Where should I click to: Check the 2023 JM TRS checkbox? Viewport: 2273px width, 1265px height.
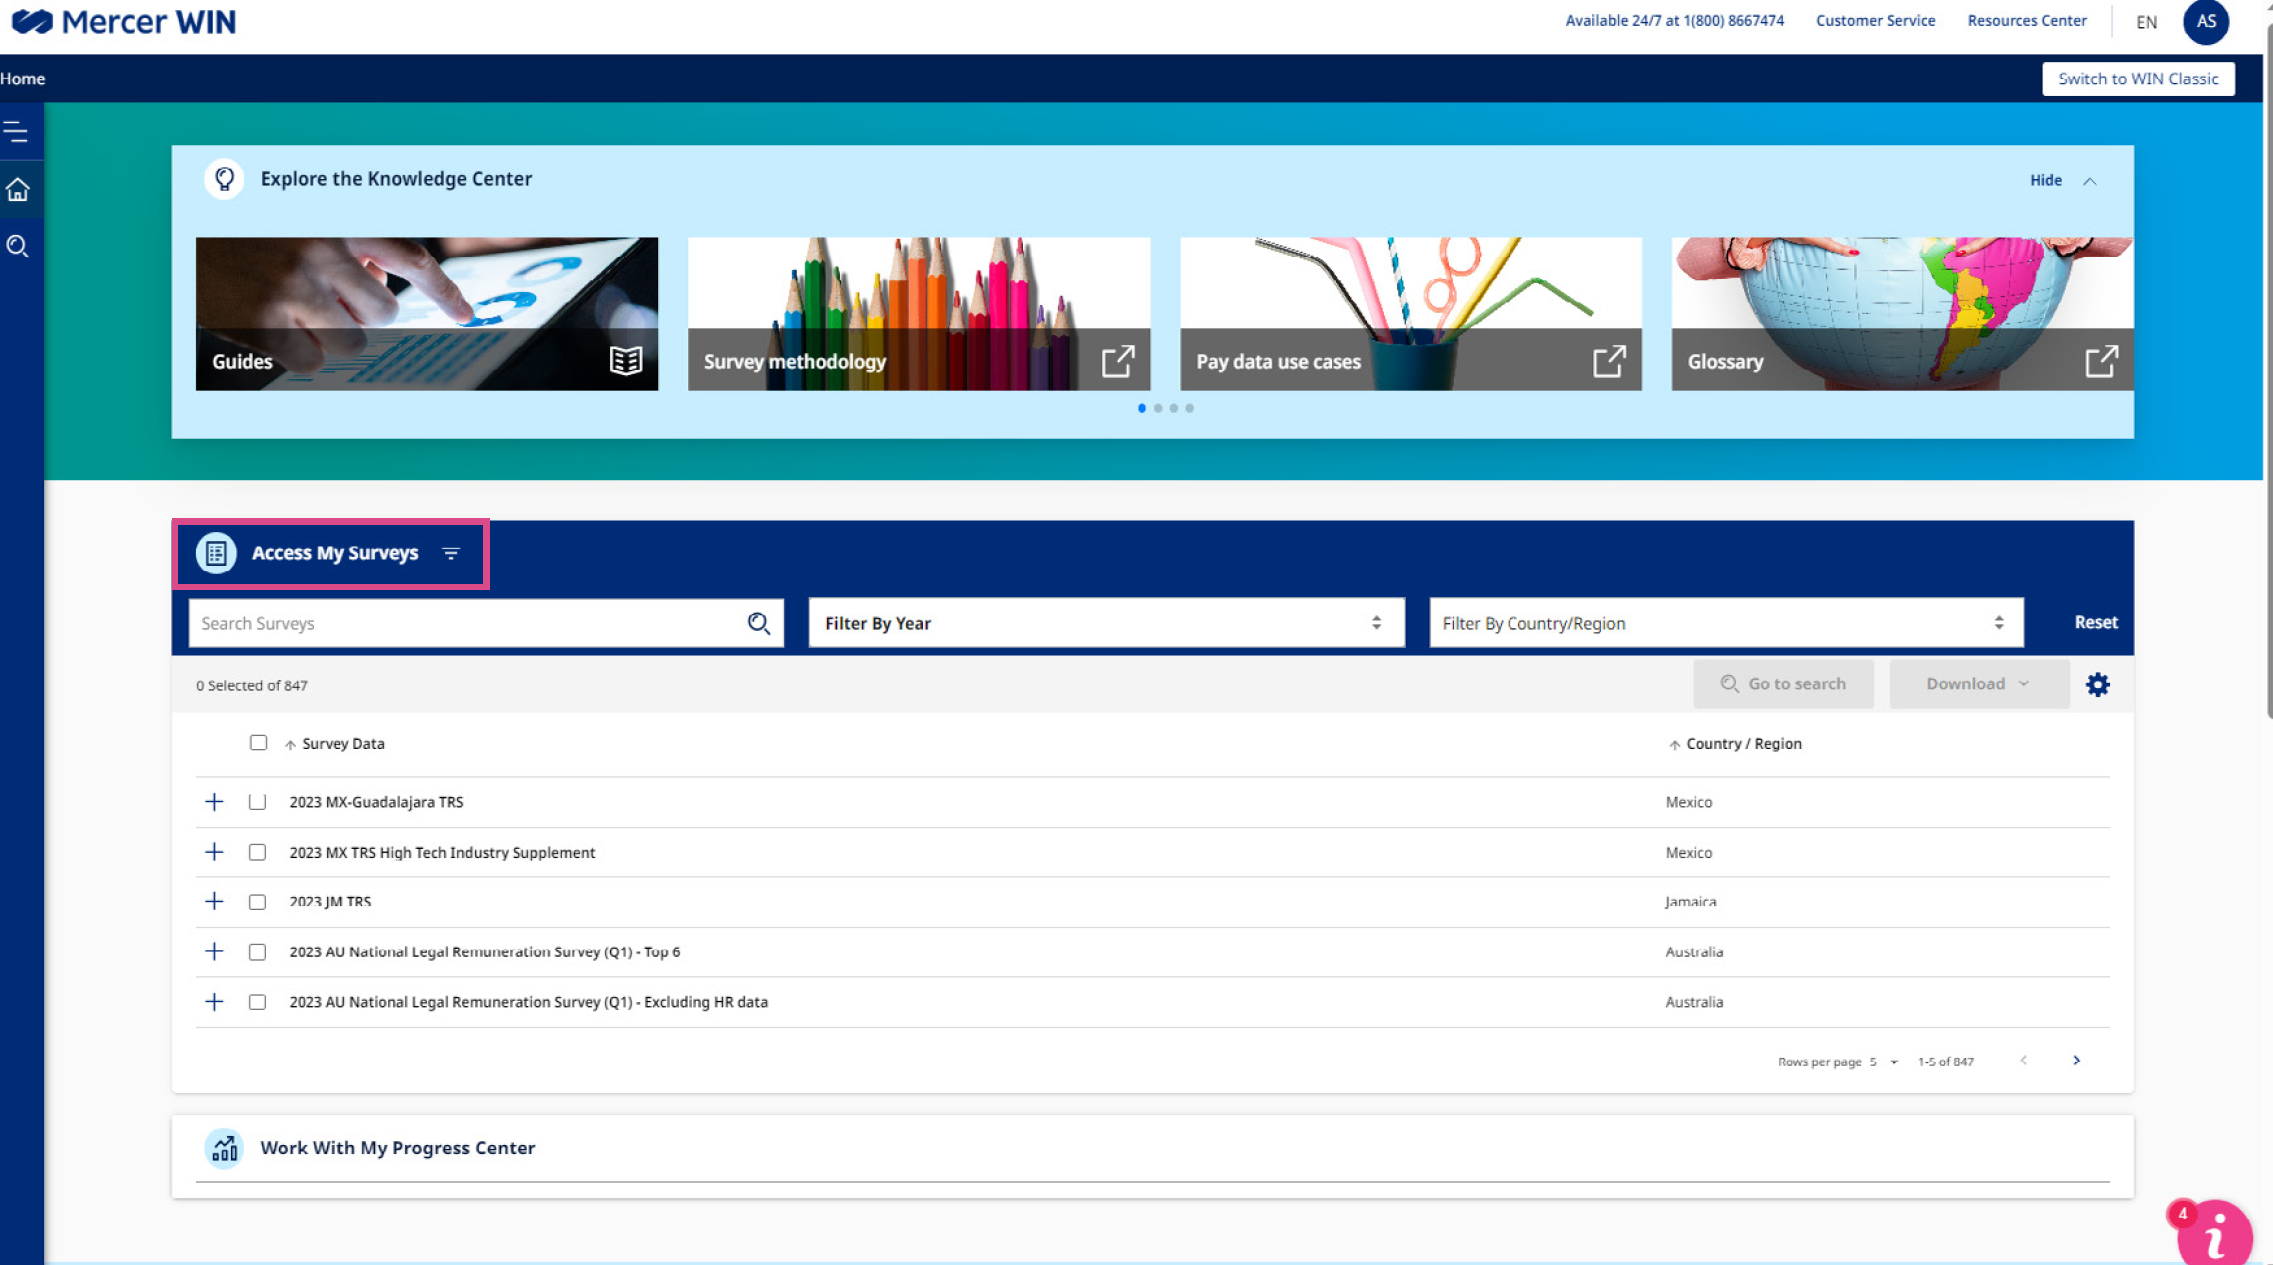click(x=257, y=901)
